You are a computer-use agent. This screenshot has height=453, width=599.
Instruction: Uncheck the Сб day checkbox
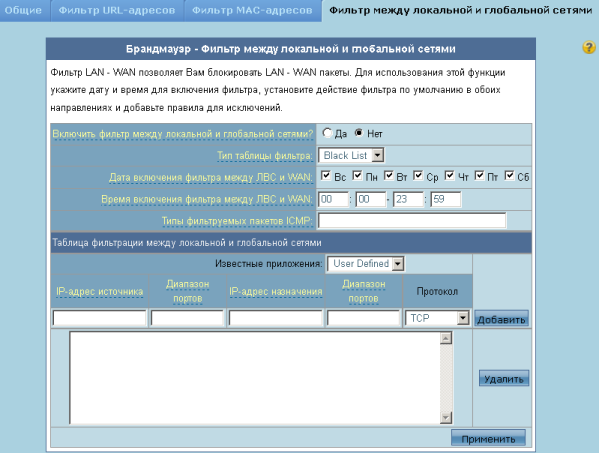point(509,175)
